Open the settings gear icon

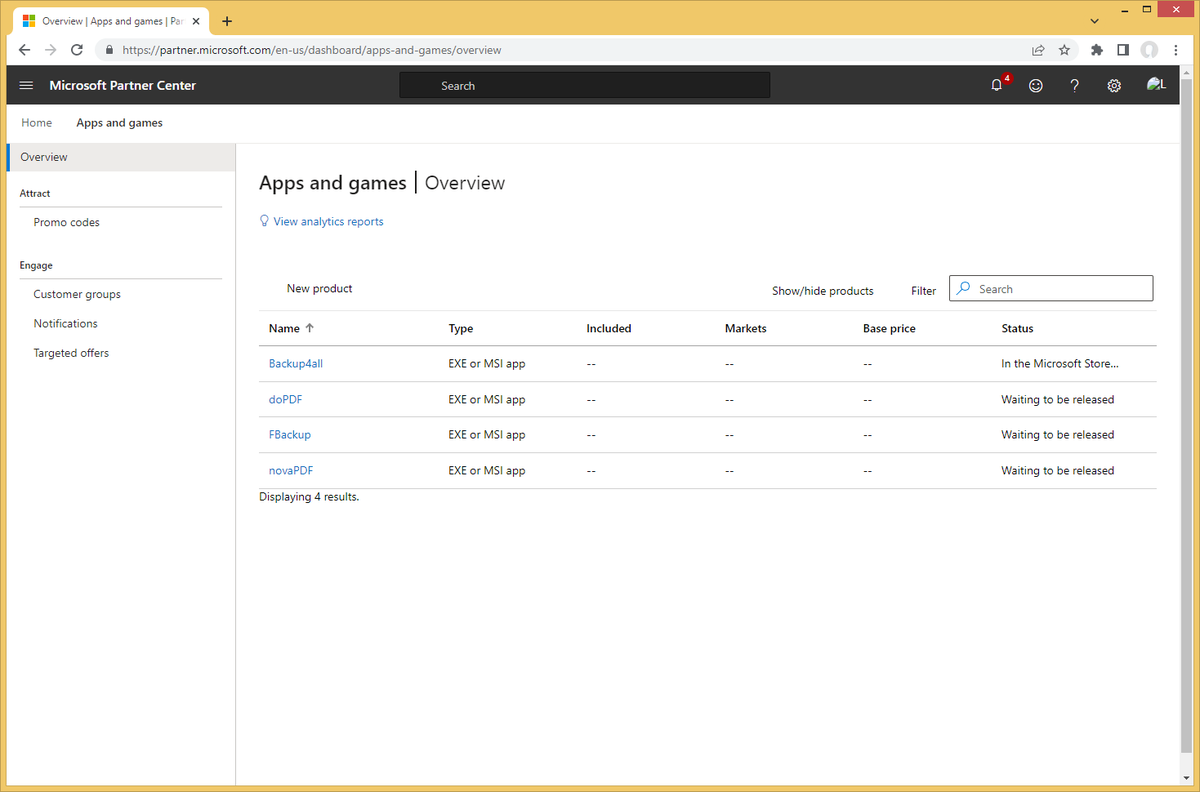tap(1114, 86)
